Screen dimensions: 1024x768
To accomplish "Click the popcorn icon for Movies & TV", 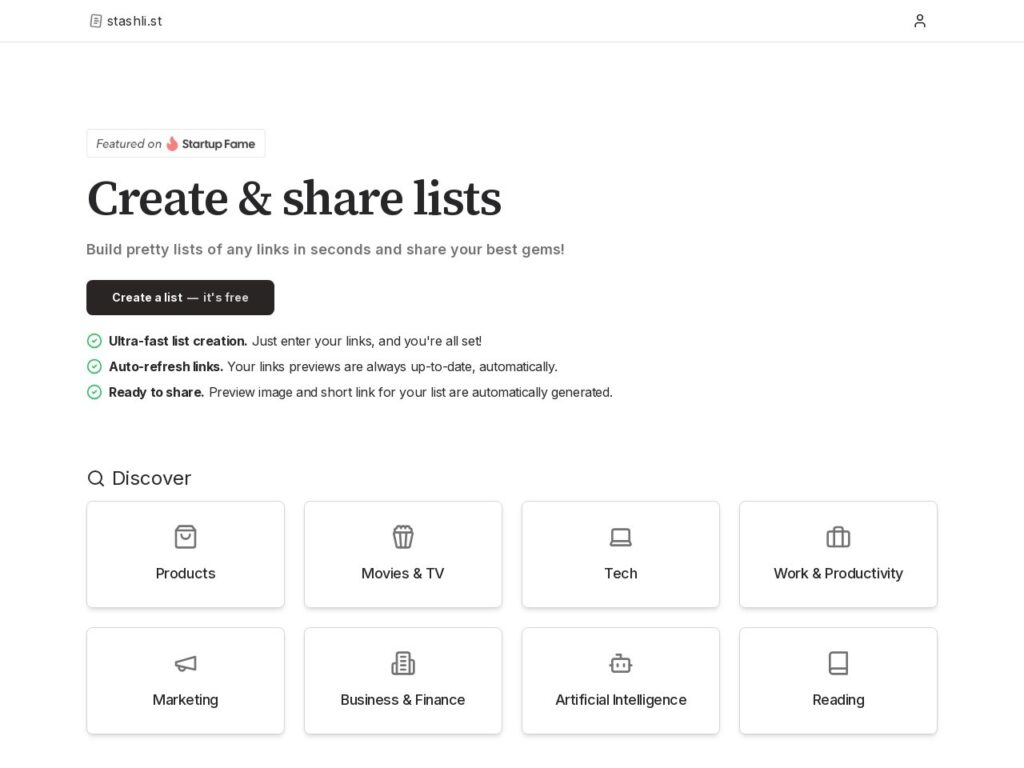I will click(403, 537).
